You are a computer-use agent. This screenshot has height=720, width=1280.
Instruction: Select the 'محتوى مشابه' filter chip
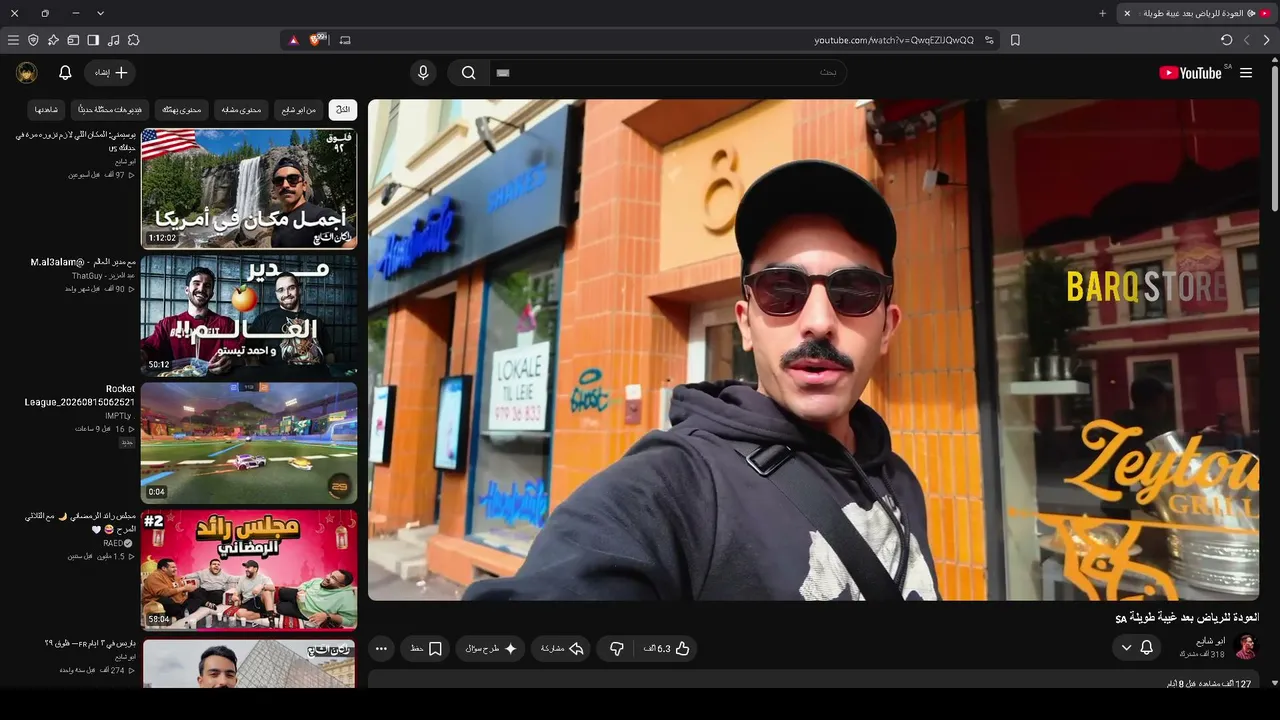pos(241,109)
